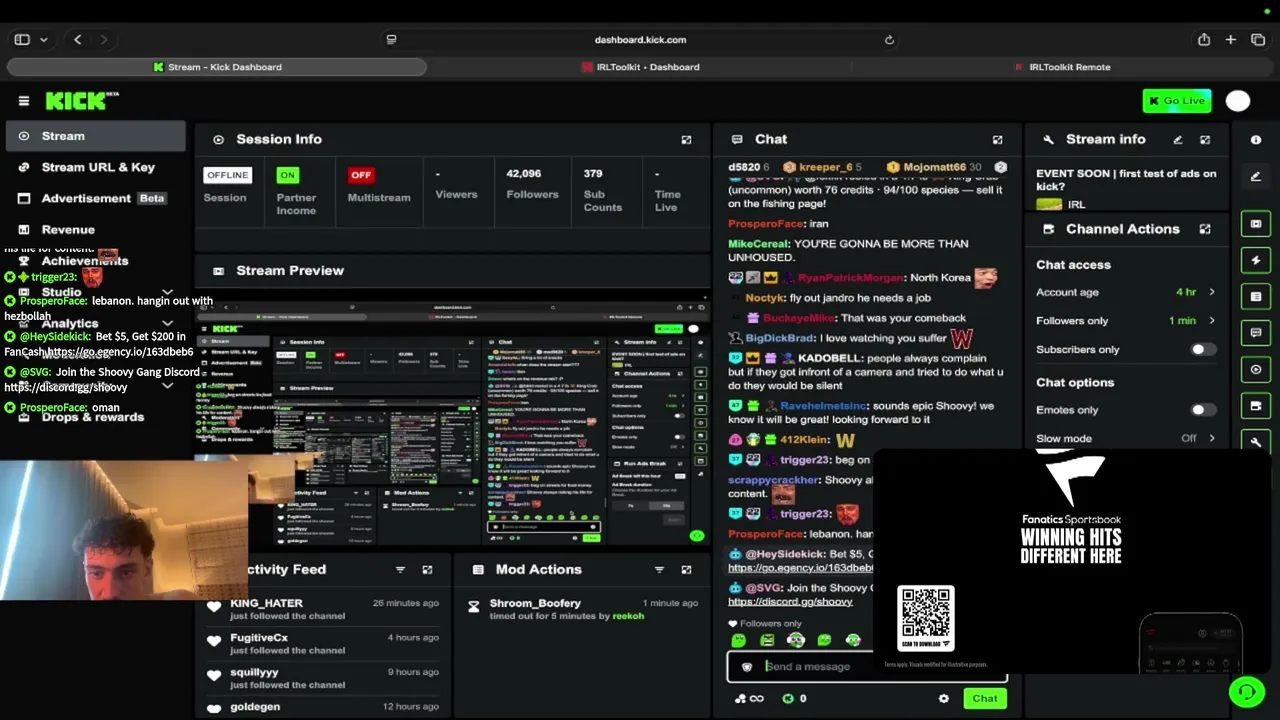Open the sidebar dropdown arrow in browser toolbar
This screenshot has width=1280, height=720.
click(44, 40)
